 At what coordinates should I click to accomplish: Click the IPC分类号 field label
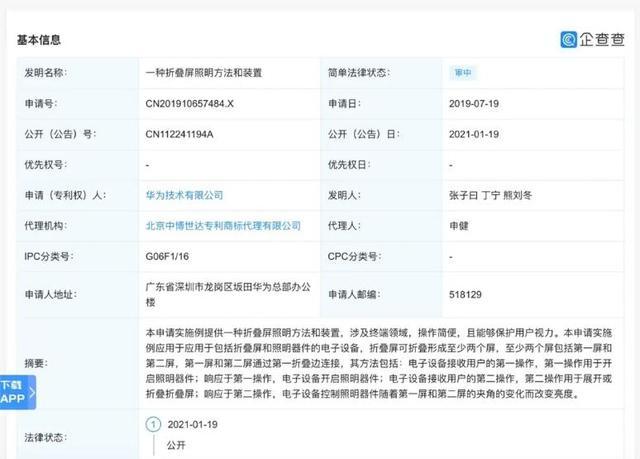[49, 257]
